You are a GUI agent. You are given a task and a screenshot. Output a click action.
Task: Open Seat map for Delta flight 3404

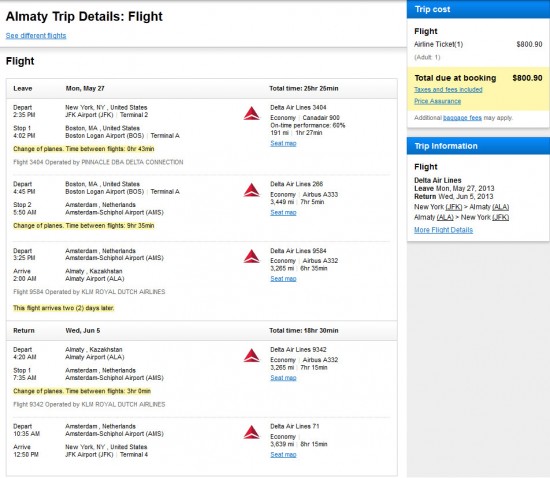tap(283, 143)
